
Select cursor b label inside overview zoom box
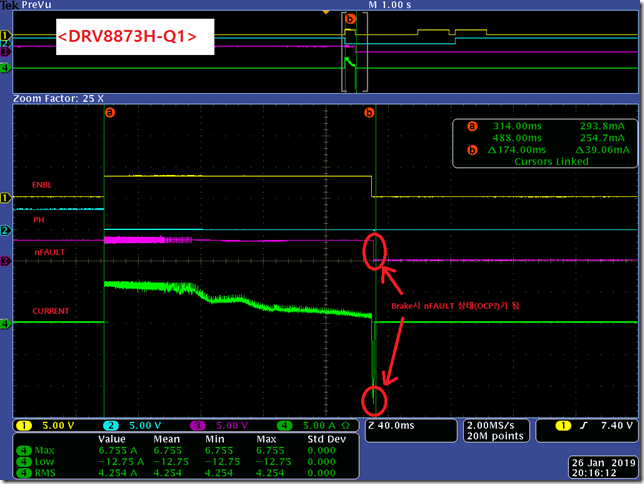click(x=350, y=19)
